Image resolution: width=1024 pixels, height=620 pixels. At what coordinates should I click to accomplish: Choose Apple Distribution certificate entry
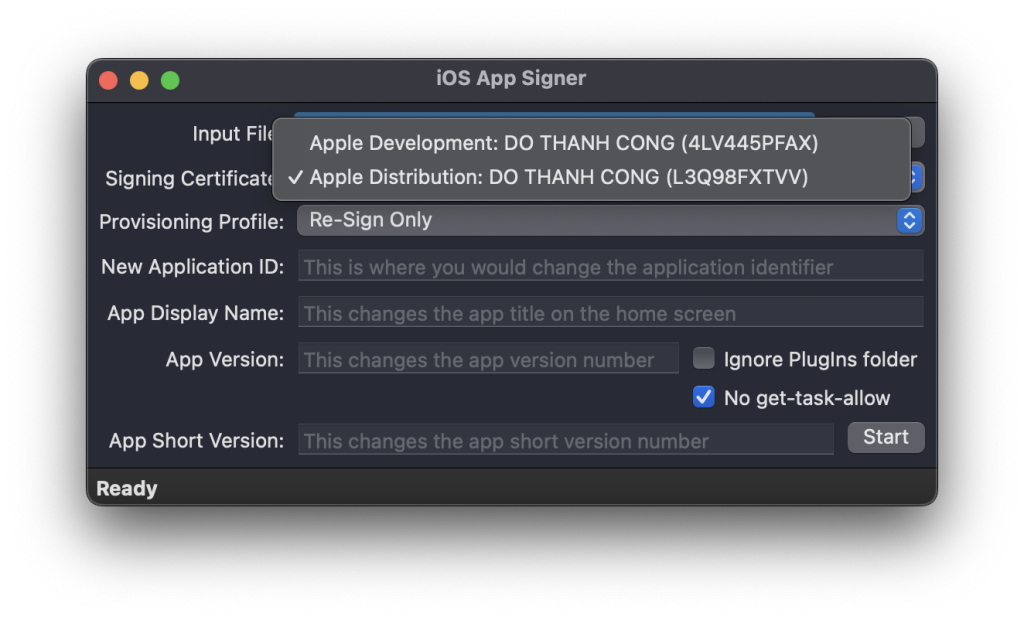click(558, 177)
